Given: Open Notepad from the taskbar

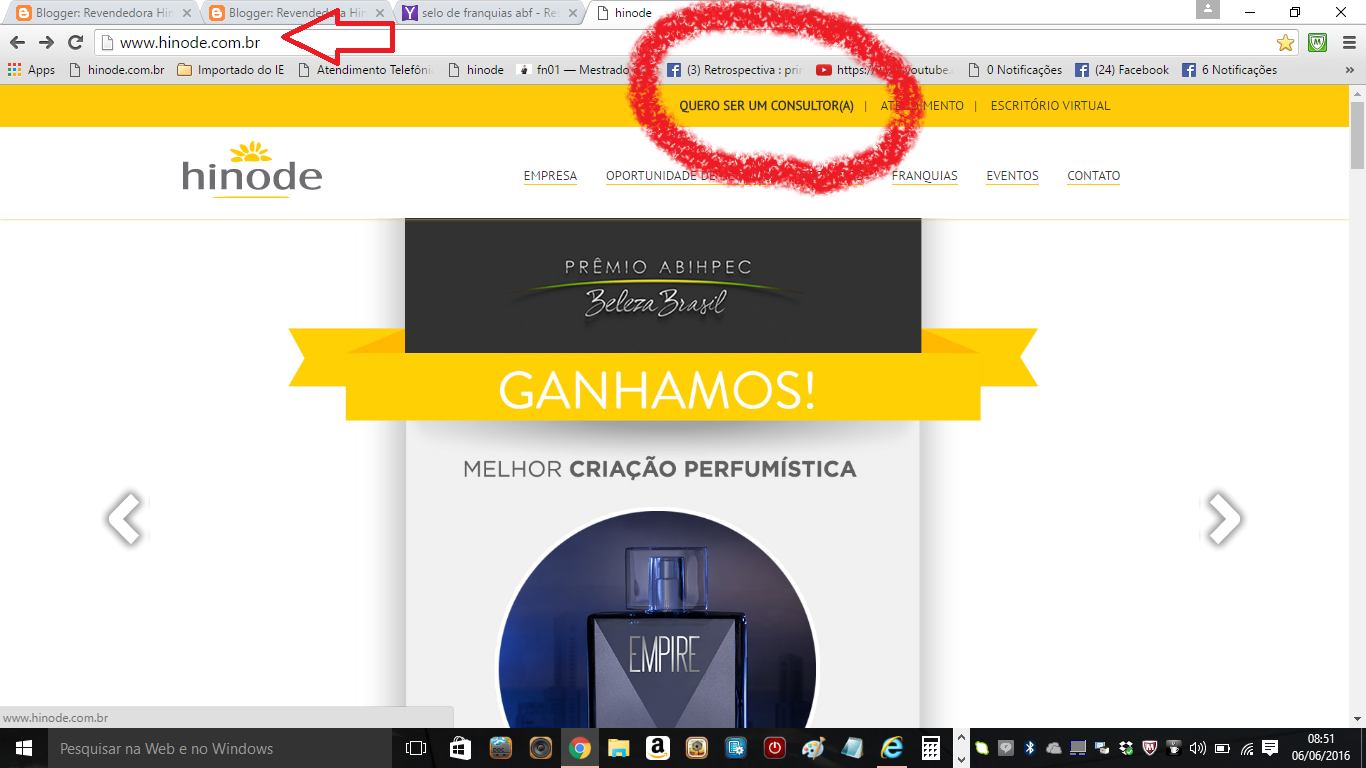Looking at the screenshot, I should pyautogui.click(x=852, y=748).
